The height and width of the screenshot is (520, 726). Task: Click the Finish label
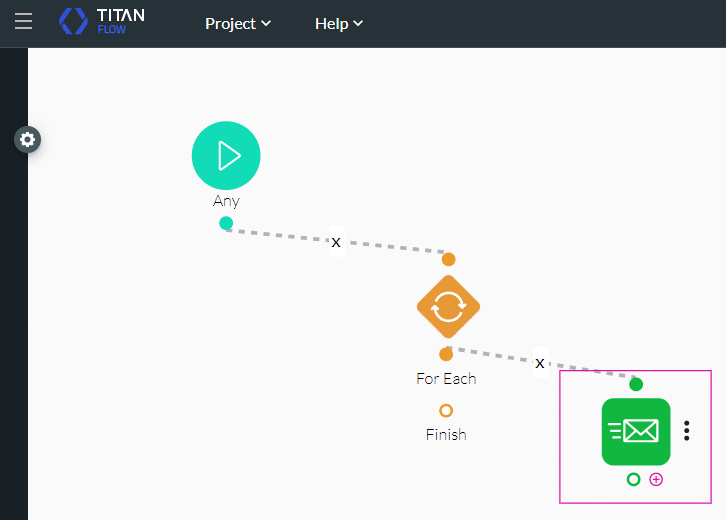tap(446, 434)
